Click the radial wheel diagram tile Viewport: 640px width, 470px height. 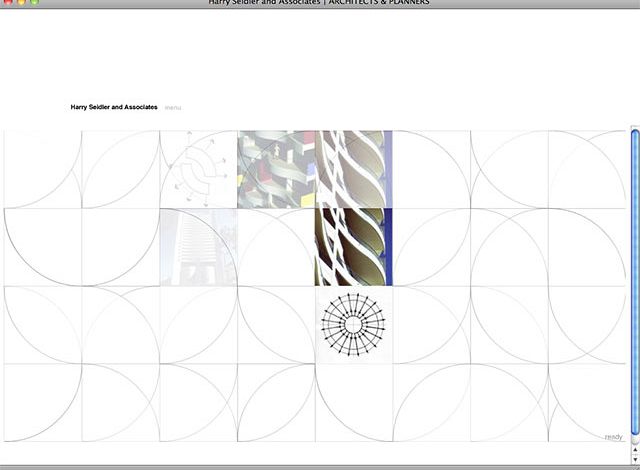click(x=353, y=324)
